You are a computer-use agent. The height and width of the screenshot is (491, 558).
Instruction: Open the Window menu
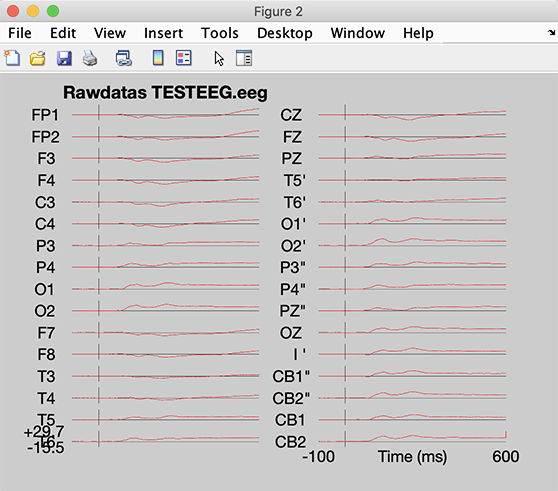click(x=358, y=33)
